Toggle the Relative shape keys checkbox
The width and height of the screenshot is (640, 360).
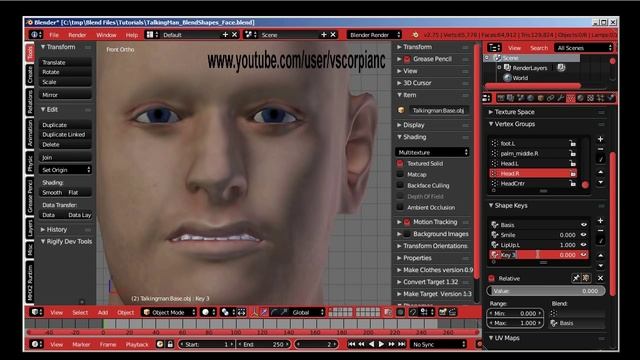pos(492,278)
